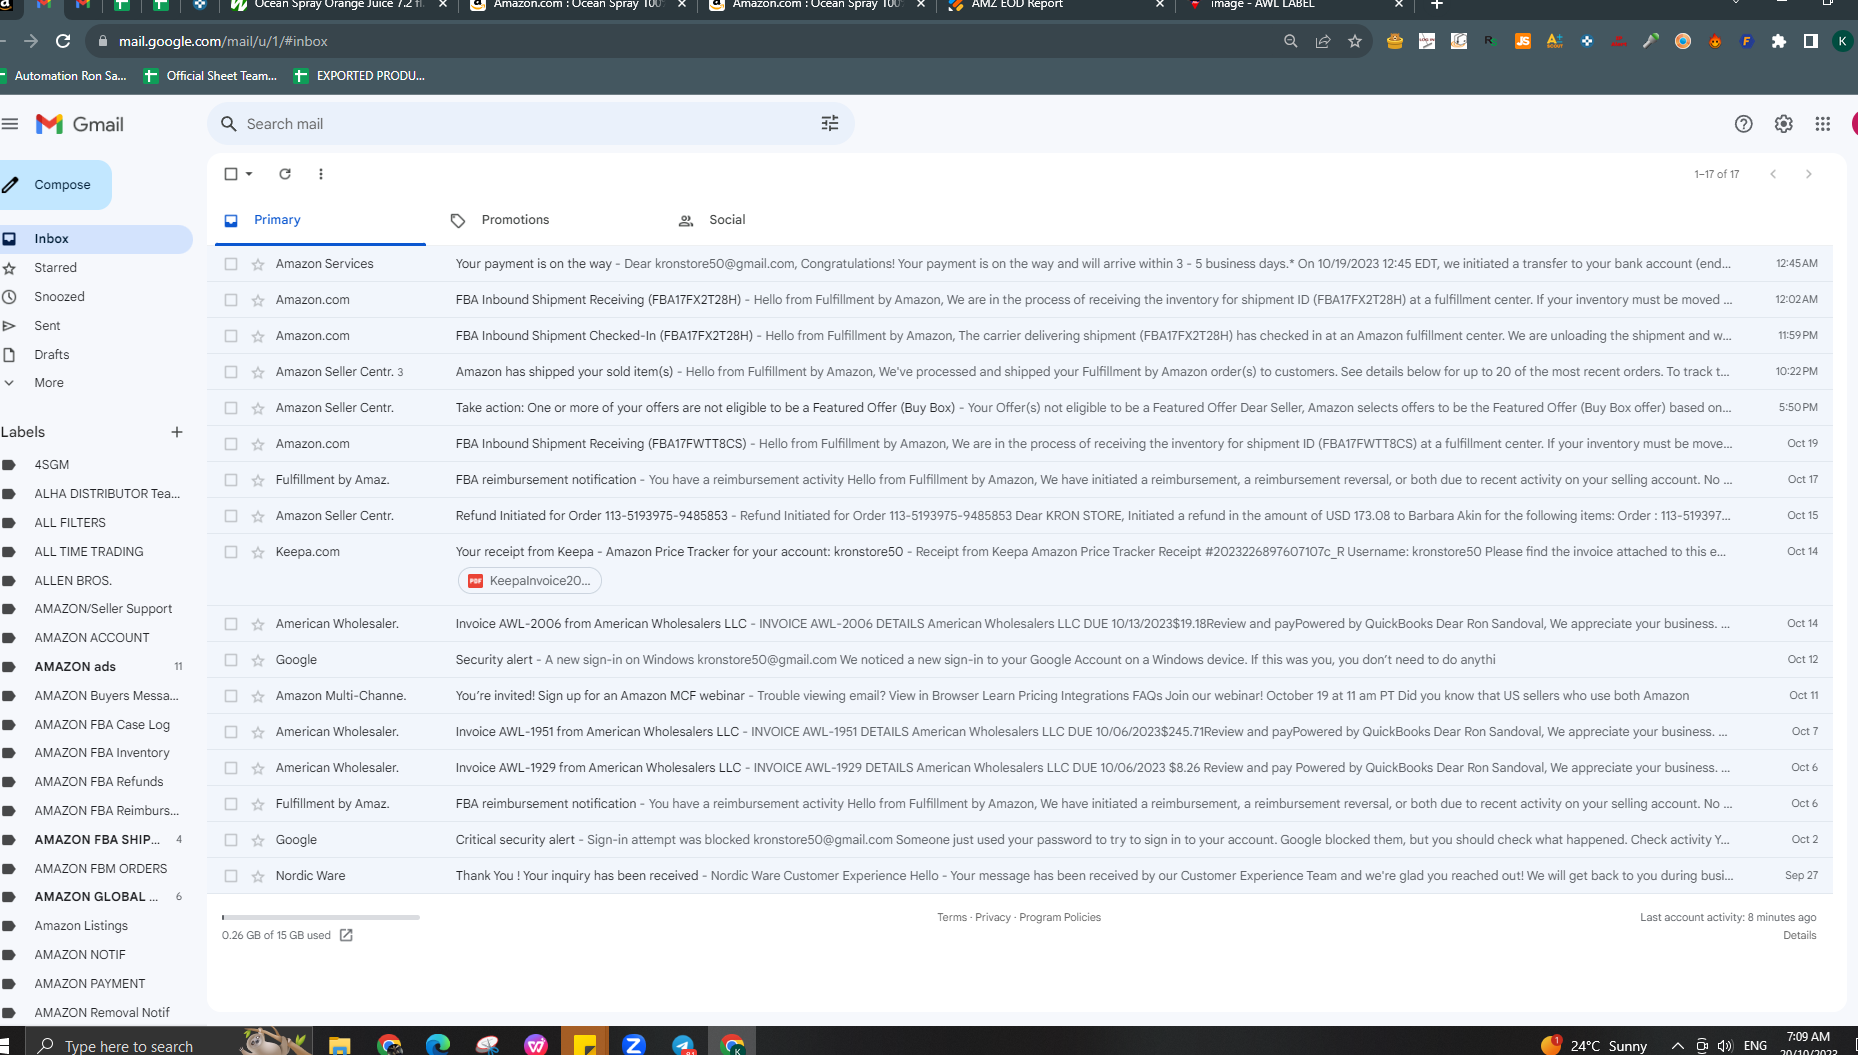This screenshot has width=1858, height=1055.
Task: Open the Privacy link in footer
Action: tap(993, 917)
